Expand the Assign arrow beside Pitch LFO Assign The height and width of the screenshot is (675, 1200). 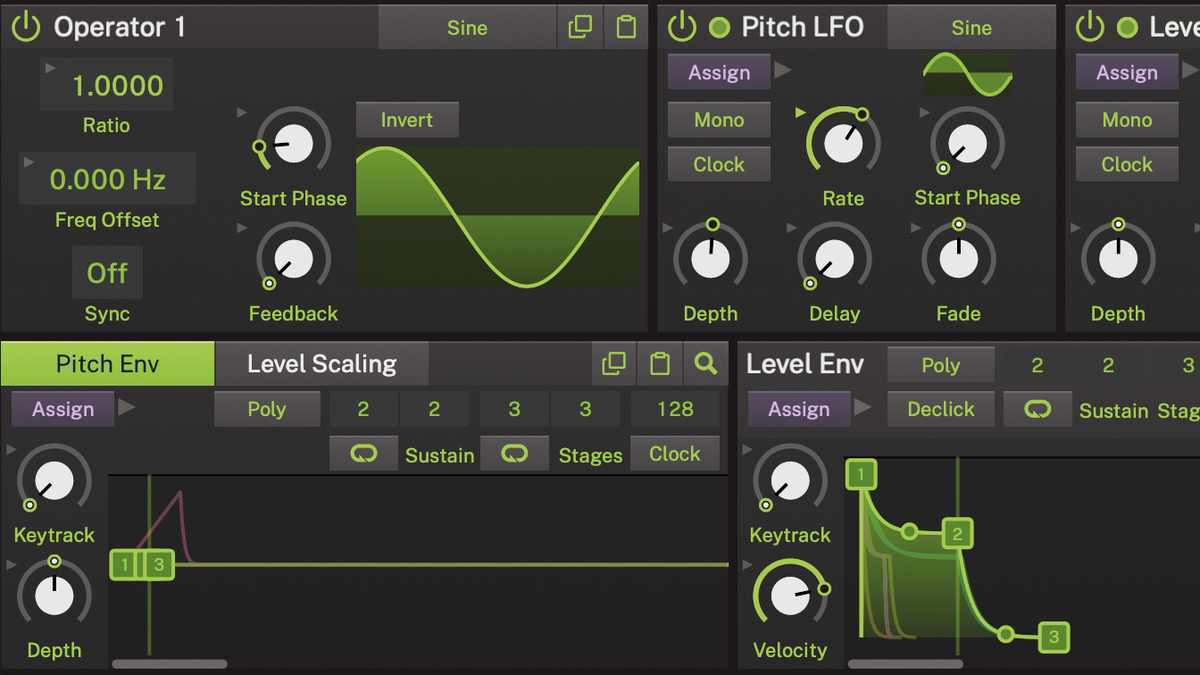784,71
